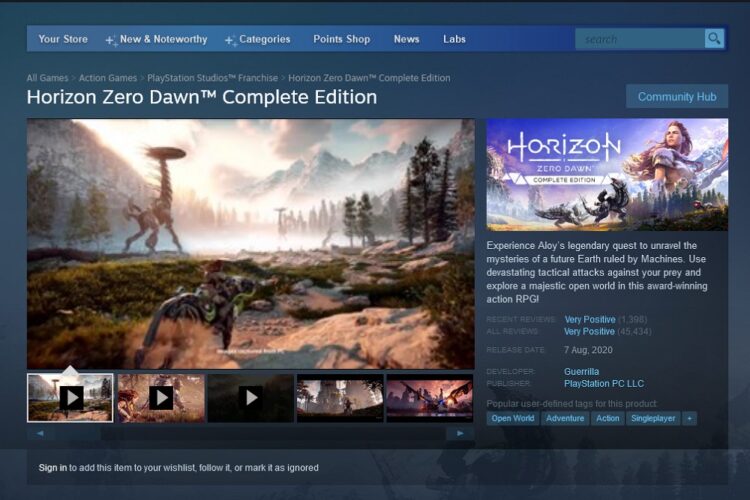Click left arrow of thumbnail strip
This screenshot has height=500, width=750.
(x=40, y=433)
